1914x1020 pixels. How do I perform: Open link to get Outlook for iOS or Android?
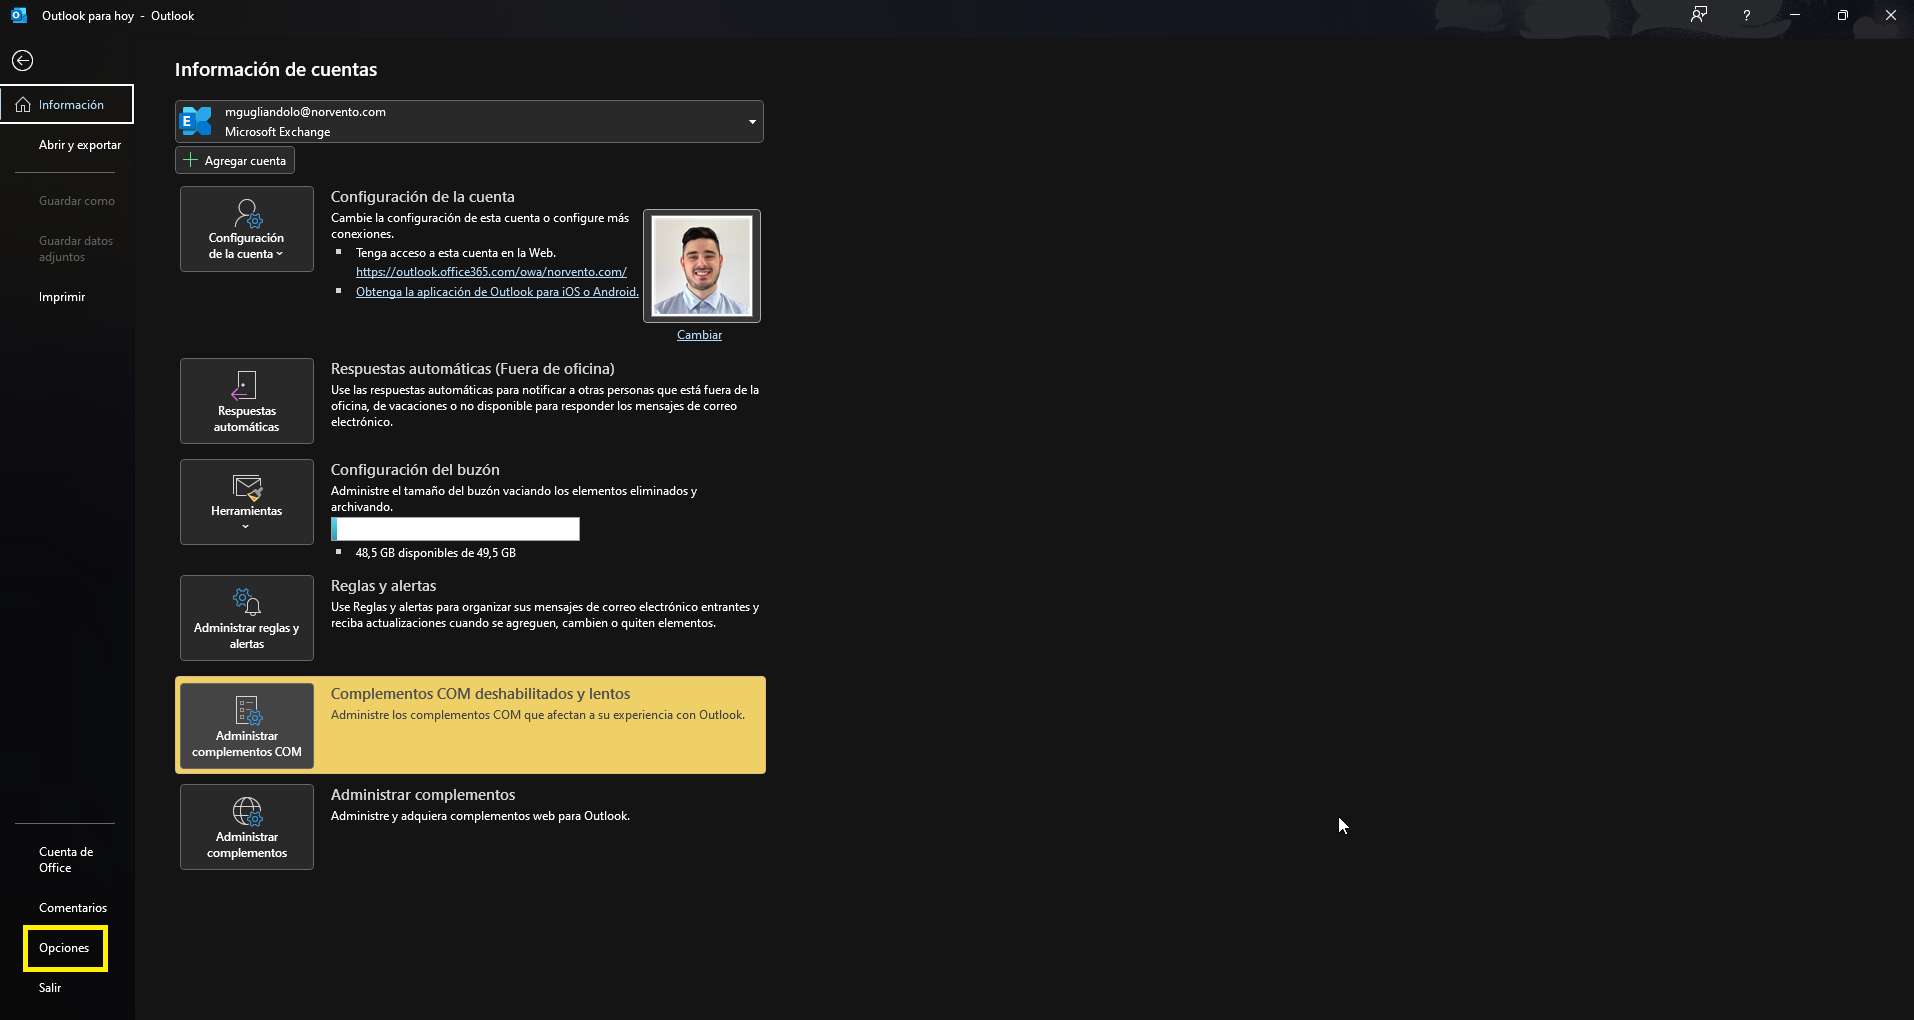point(497,292)
